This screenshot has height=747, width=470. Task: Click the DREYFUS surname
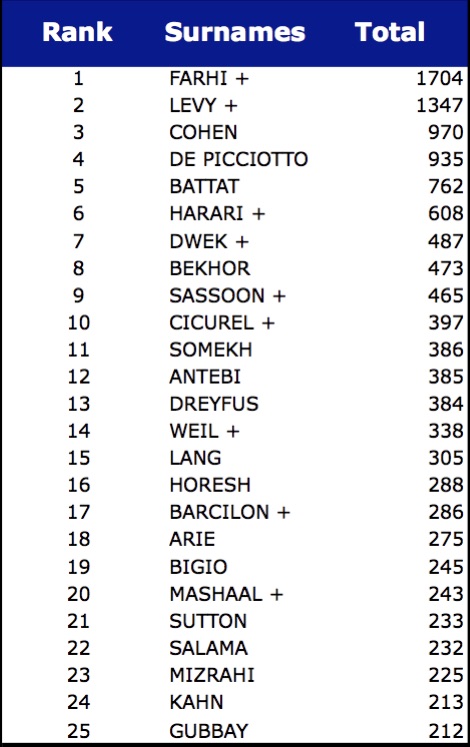(214, 404)
